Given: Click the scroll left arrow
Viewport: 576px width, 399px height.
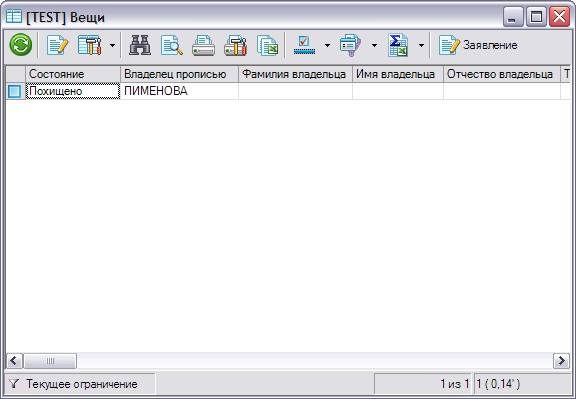Looking at the screenshot, I should (x=14, y=361).
